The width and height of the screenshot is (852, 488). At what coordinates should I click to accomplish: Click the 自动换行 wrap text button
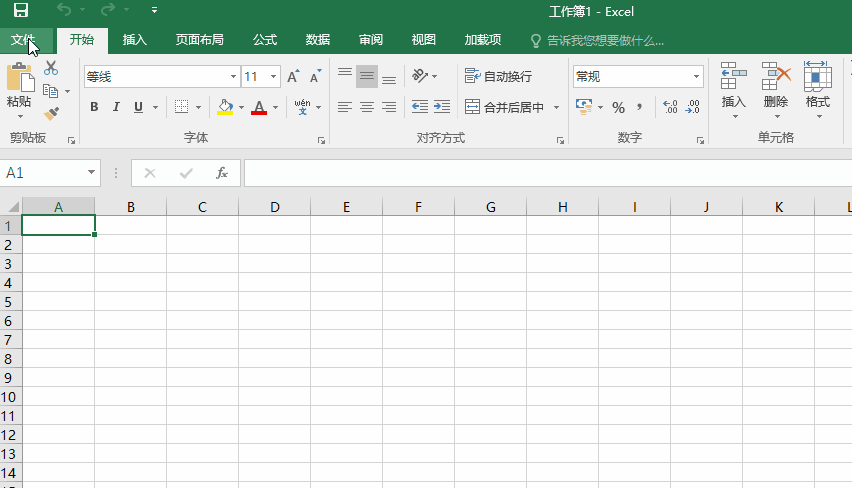[x=498, y=76]
